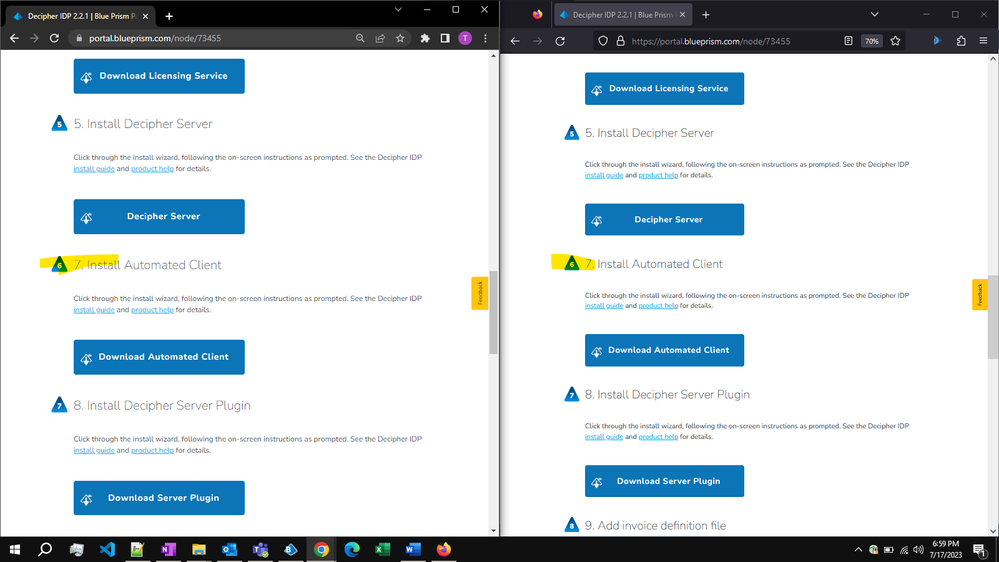
Task: Show hidden system tray icons chevron
Action: coord(858,549)
